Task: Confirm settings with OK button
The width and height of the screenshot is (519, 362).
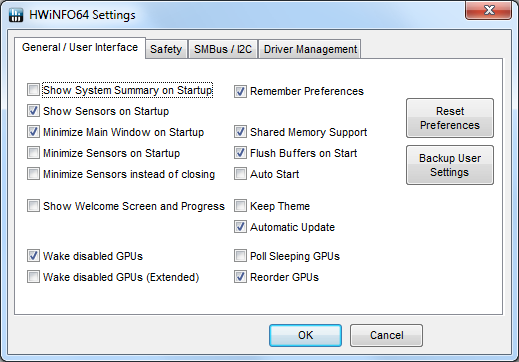Action: (x=305, y=335)
